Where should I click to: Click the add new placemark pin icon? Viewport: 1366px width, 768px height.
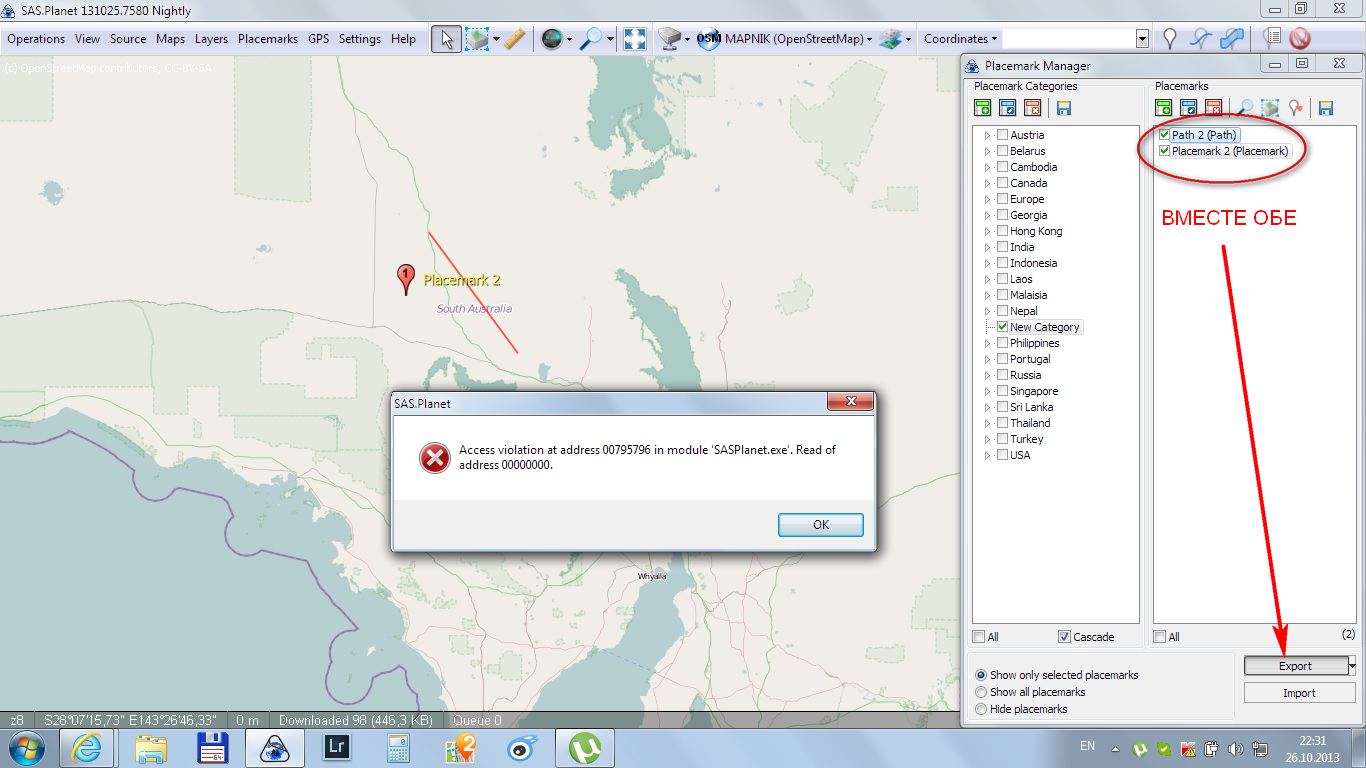tap(1169, 39)
